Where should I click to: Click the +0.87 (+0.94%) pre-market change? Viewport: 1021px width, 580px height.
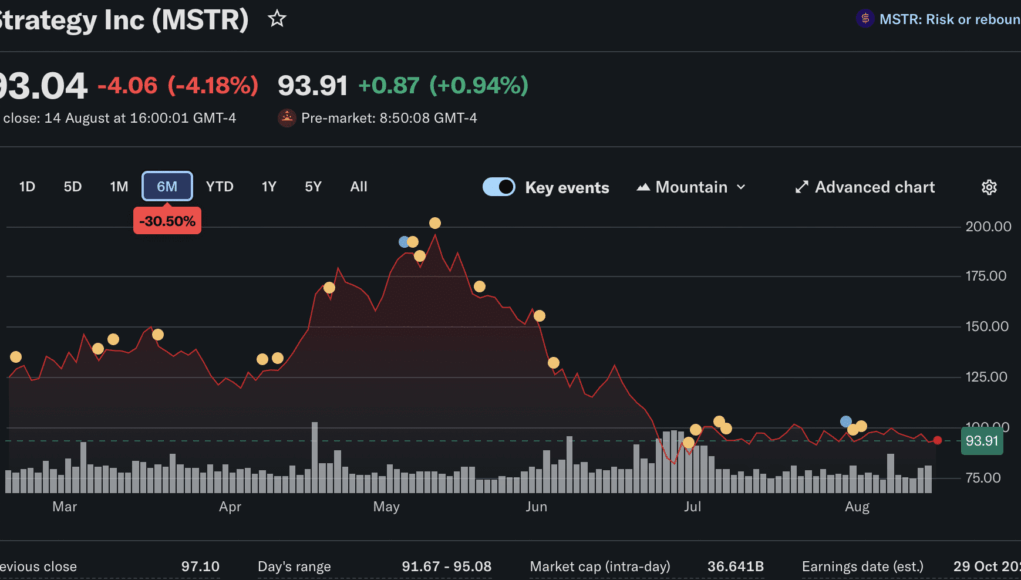(x=443, y=85)
